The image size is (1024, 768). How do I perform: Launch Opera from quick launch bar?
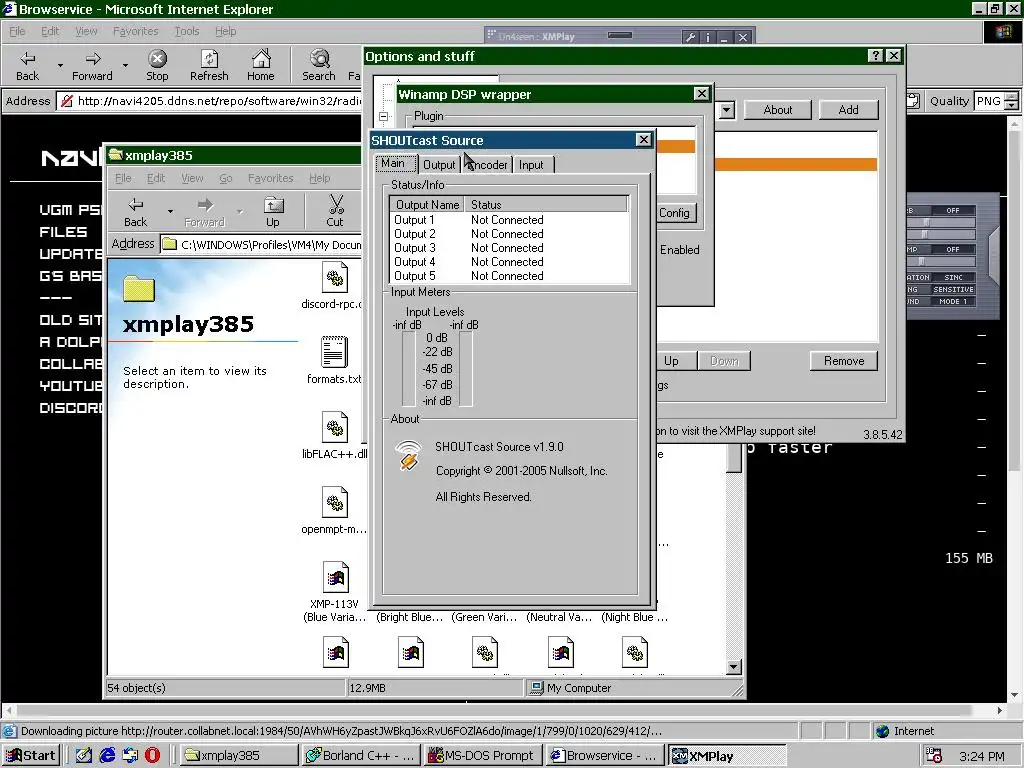tap(152, 756)
